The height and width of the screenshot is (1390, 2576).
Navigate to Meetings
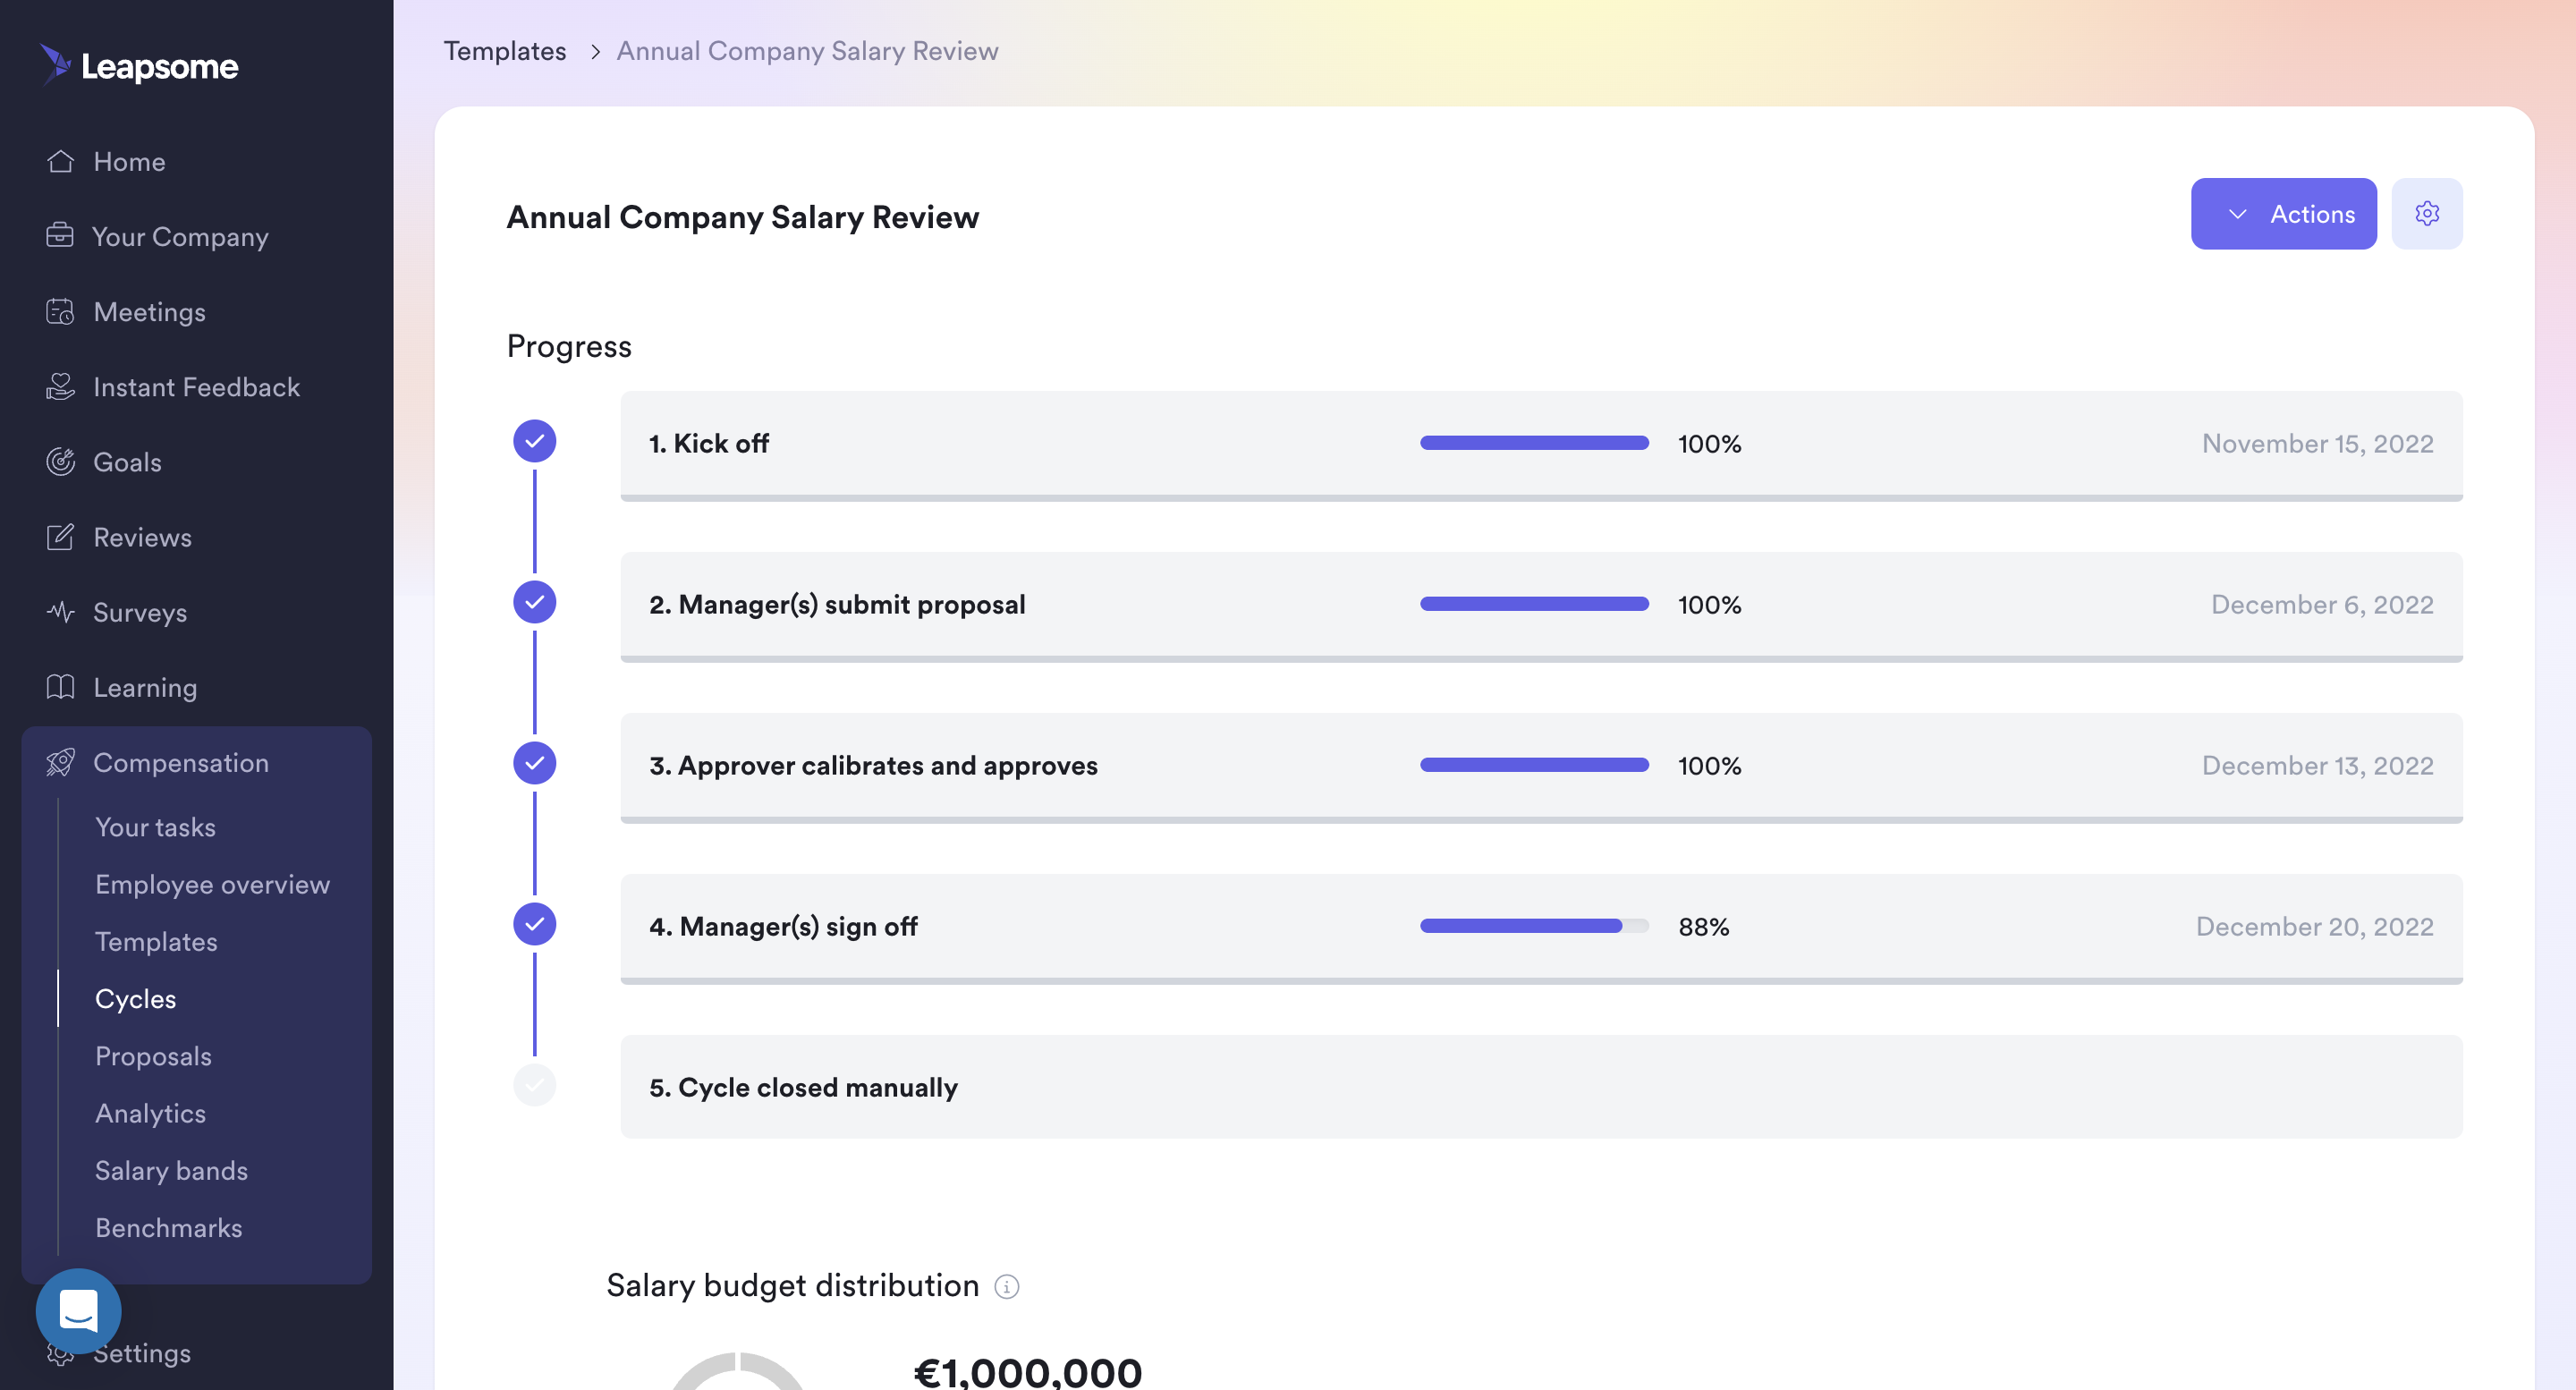[149, 311]
